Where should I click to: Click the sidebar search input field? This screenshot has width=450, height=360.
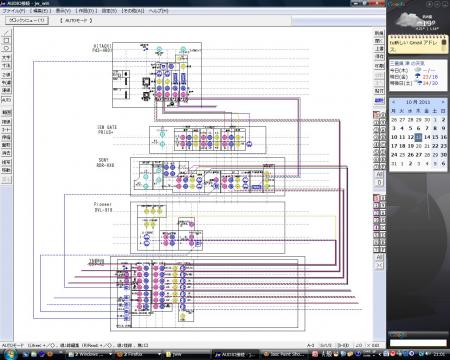[418, 342]
